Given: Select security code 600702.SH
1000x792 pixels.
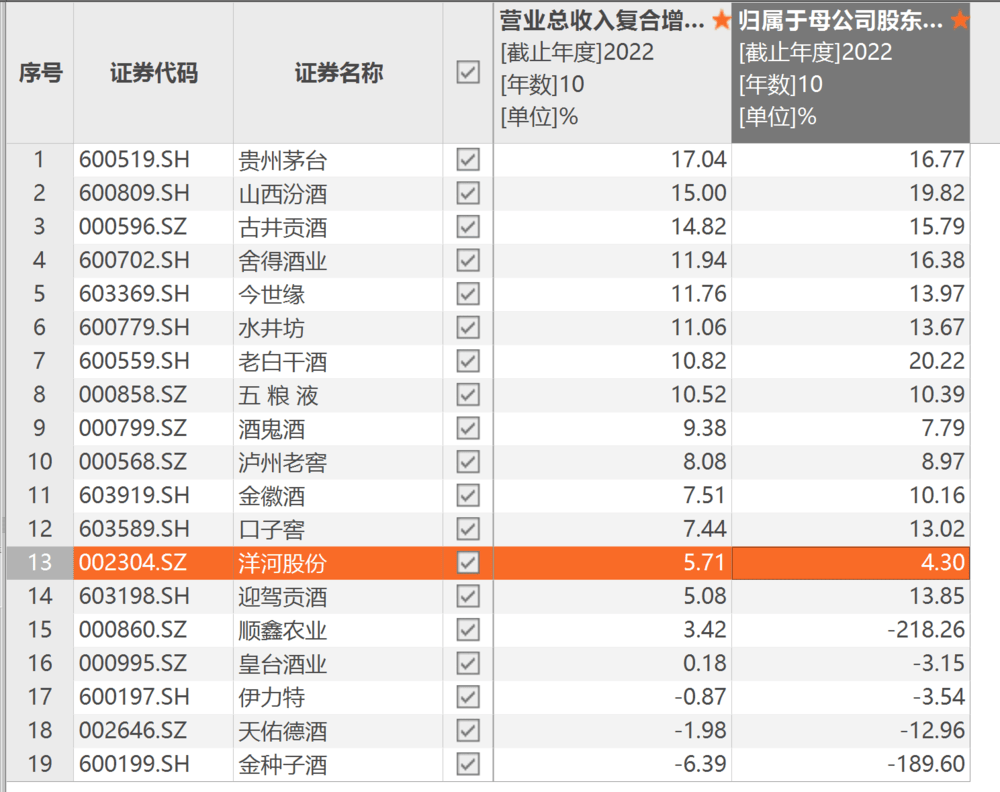Looking at the screenshot, I should click(x=134, y=260).
